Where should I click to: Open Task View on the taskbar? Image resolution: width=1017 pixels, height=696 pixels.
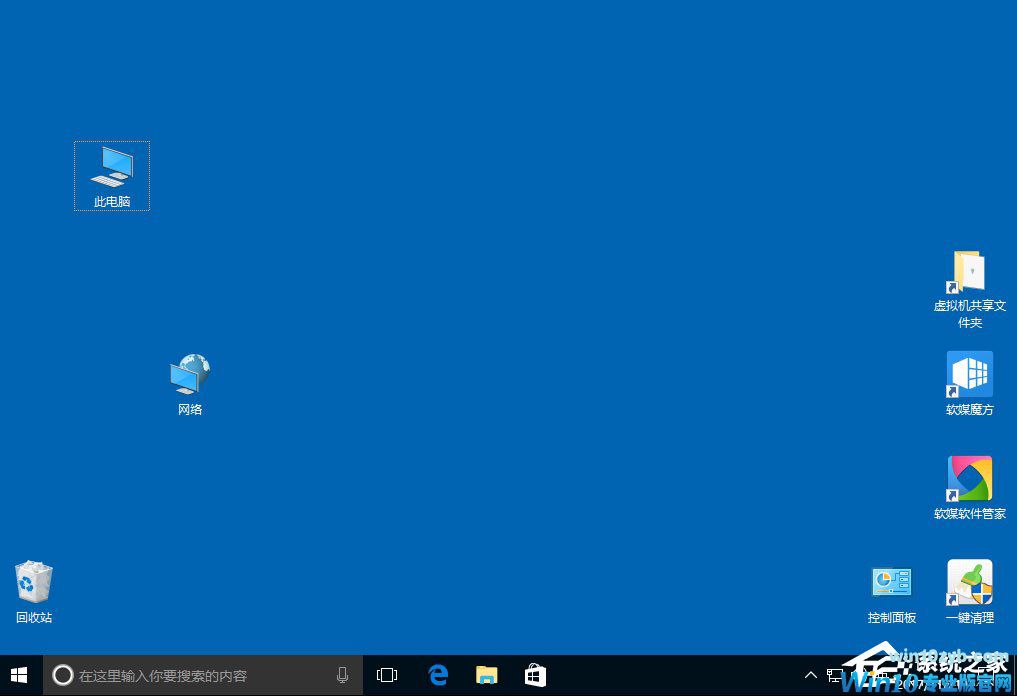tap(386, 675)
